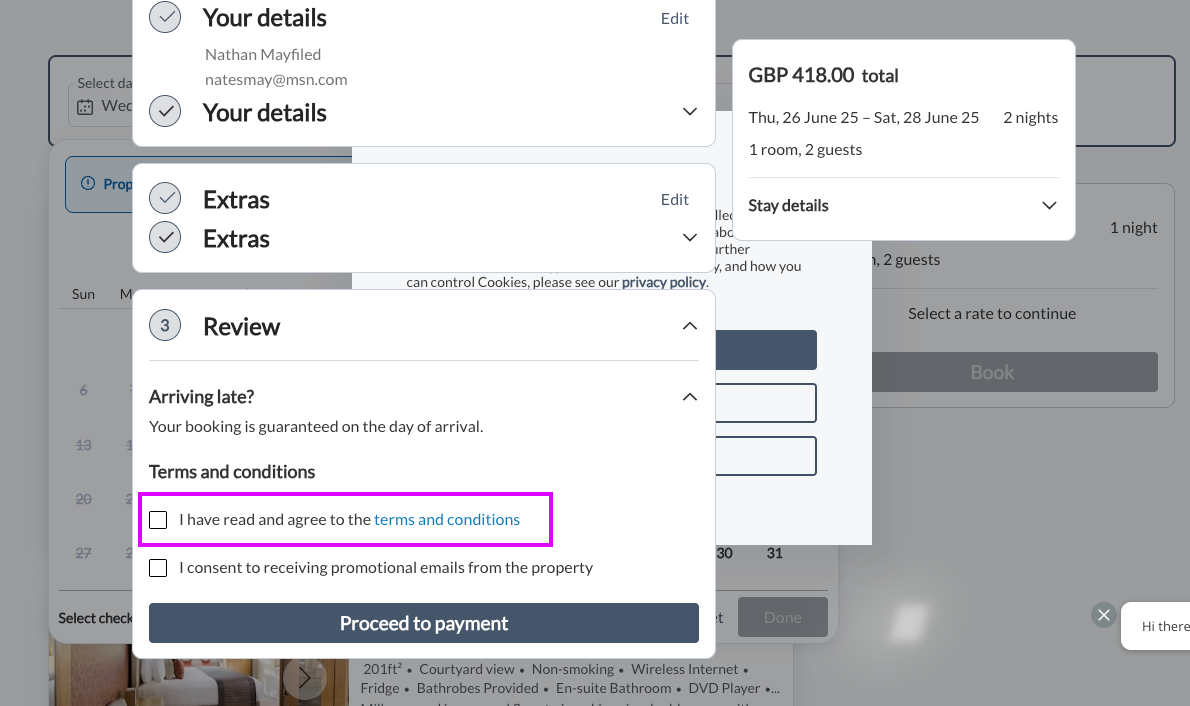Click the step 3 Review number circle
This screenshot has height=706, width=1190.
165,326
